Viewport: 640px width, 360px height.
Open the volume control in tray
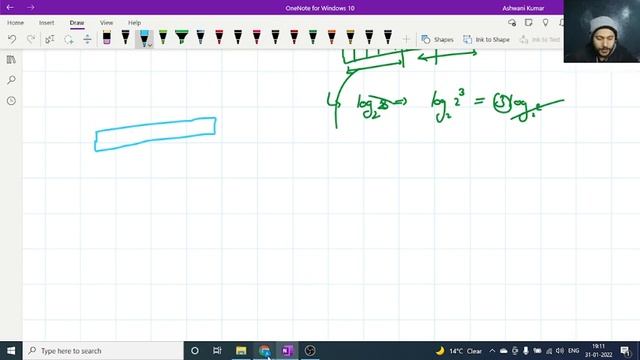pos(560,351)
